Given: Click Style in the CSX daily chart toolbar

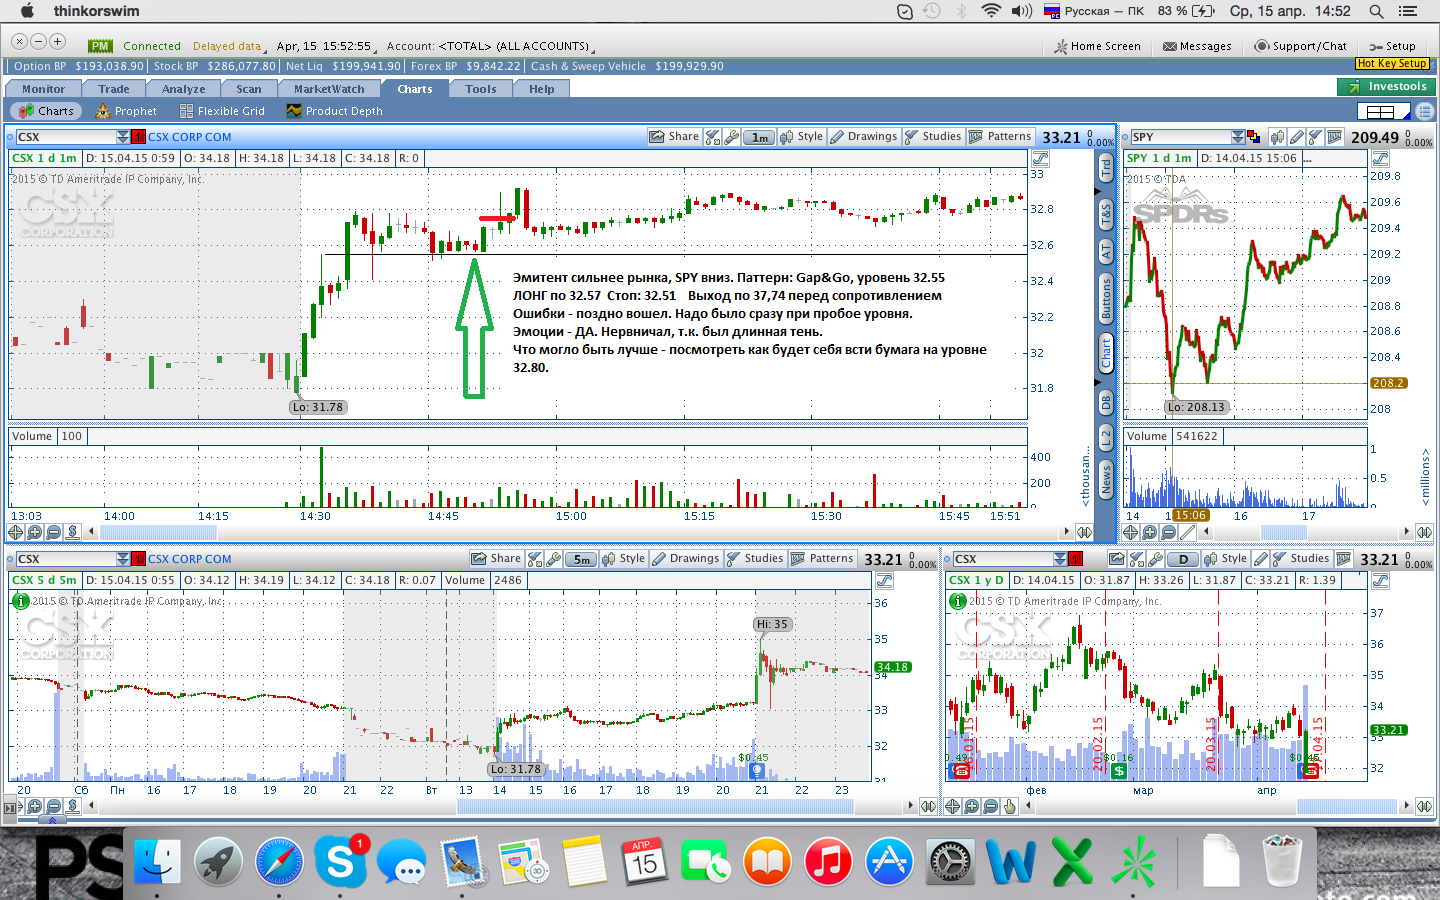Looking at the screenshot, I should click(1225, 559).
